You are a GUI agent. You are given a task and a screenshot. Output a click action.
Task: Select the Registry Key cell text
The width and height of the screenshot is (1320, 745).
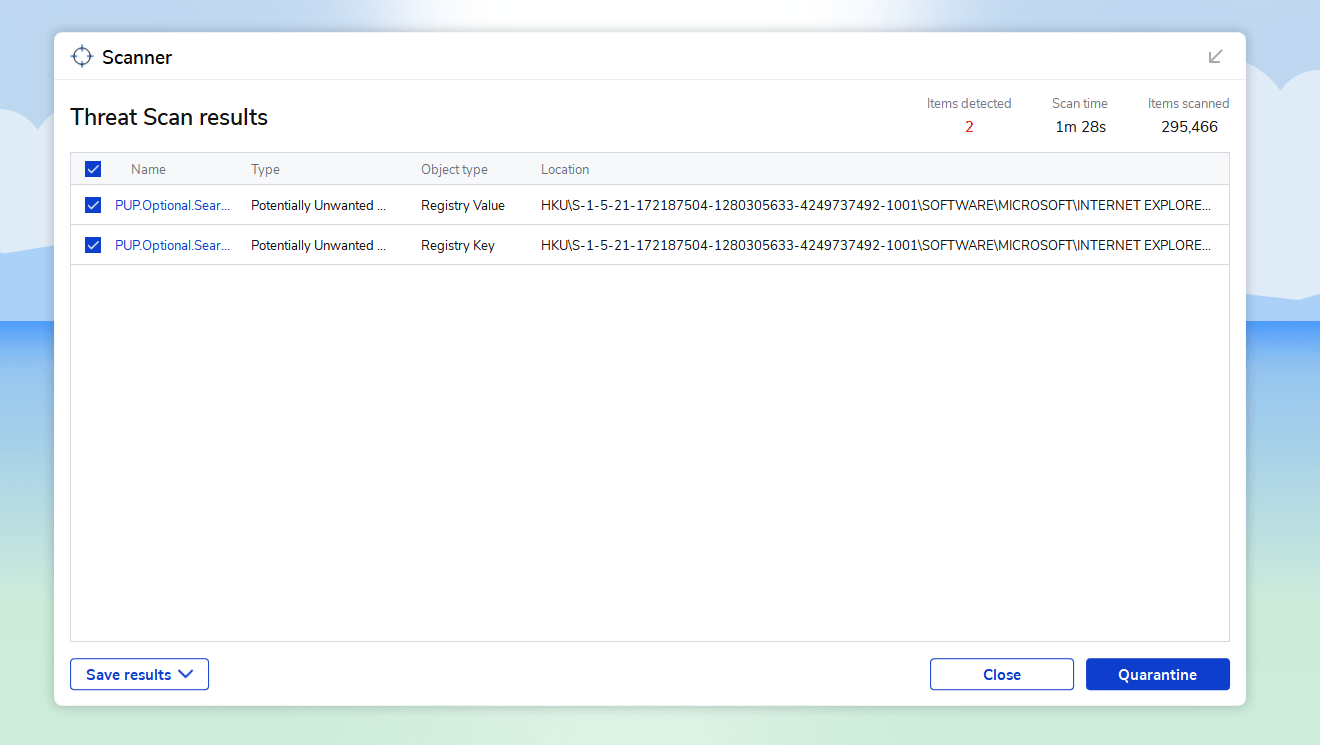coord(458,245)
